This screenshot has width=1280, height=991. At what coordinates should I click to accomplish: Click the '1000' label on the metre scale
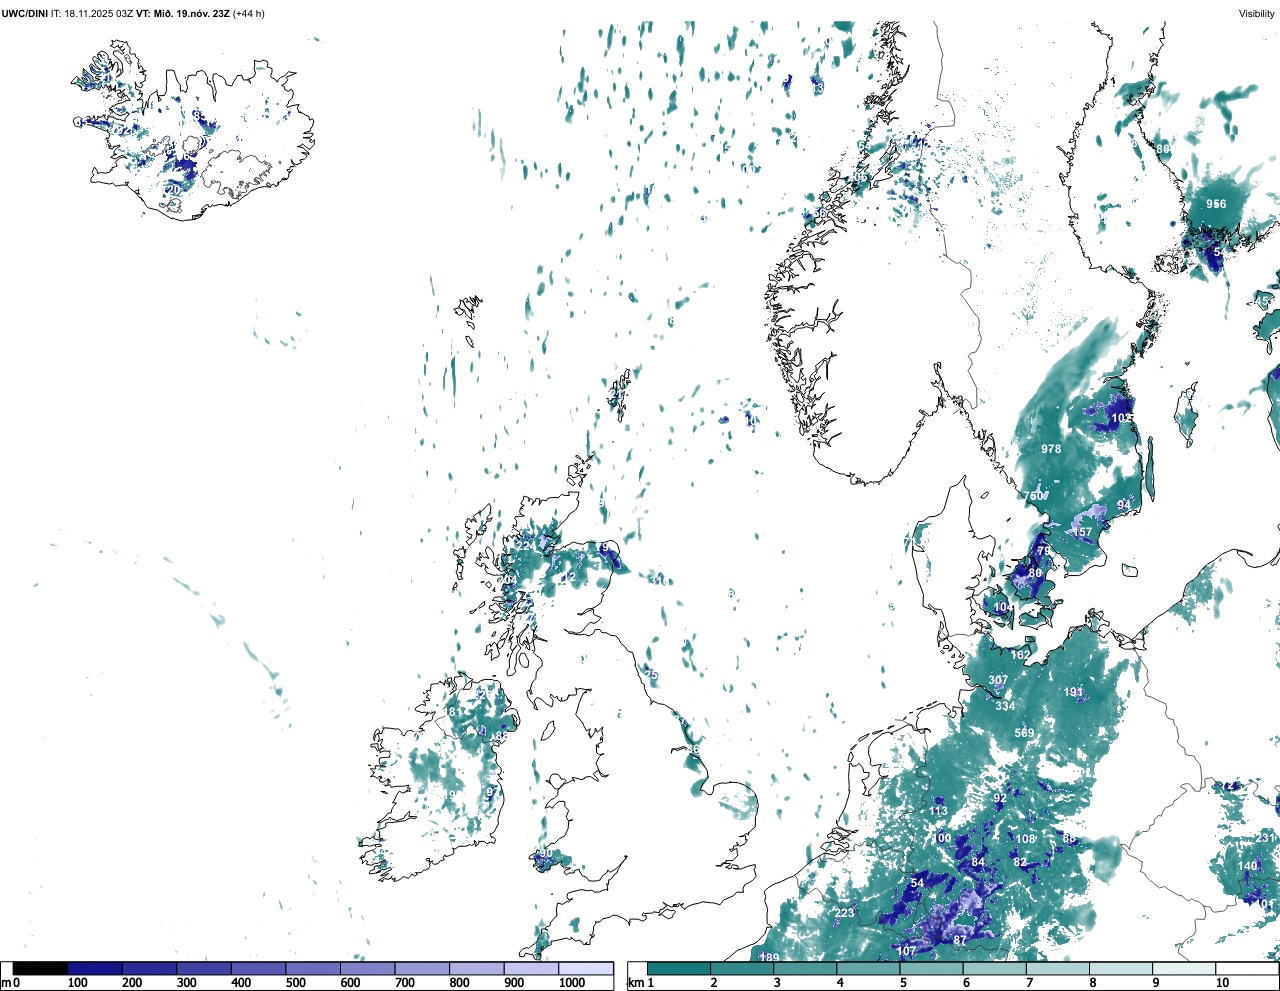click(x=572, y=983)
